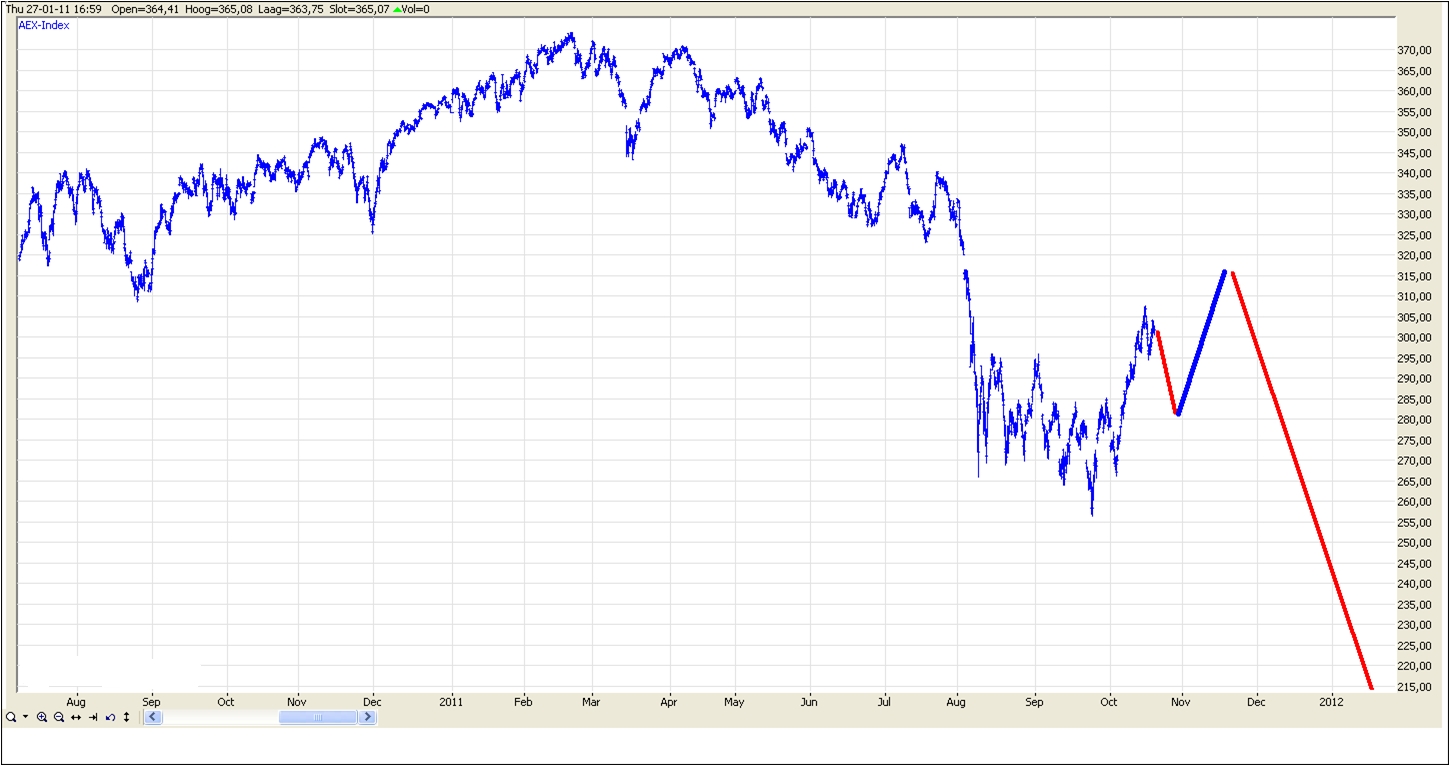
Task: Click the 2012 label on time axis
Action: point(1331,702)
